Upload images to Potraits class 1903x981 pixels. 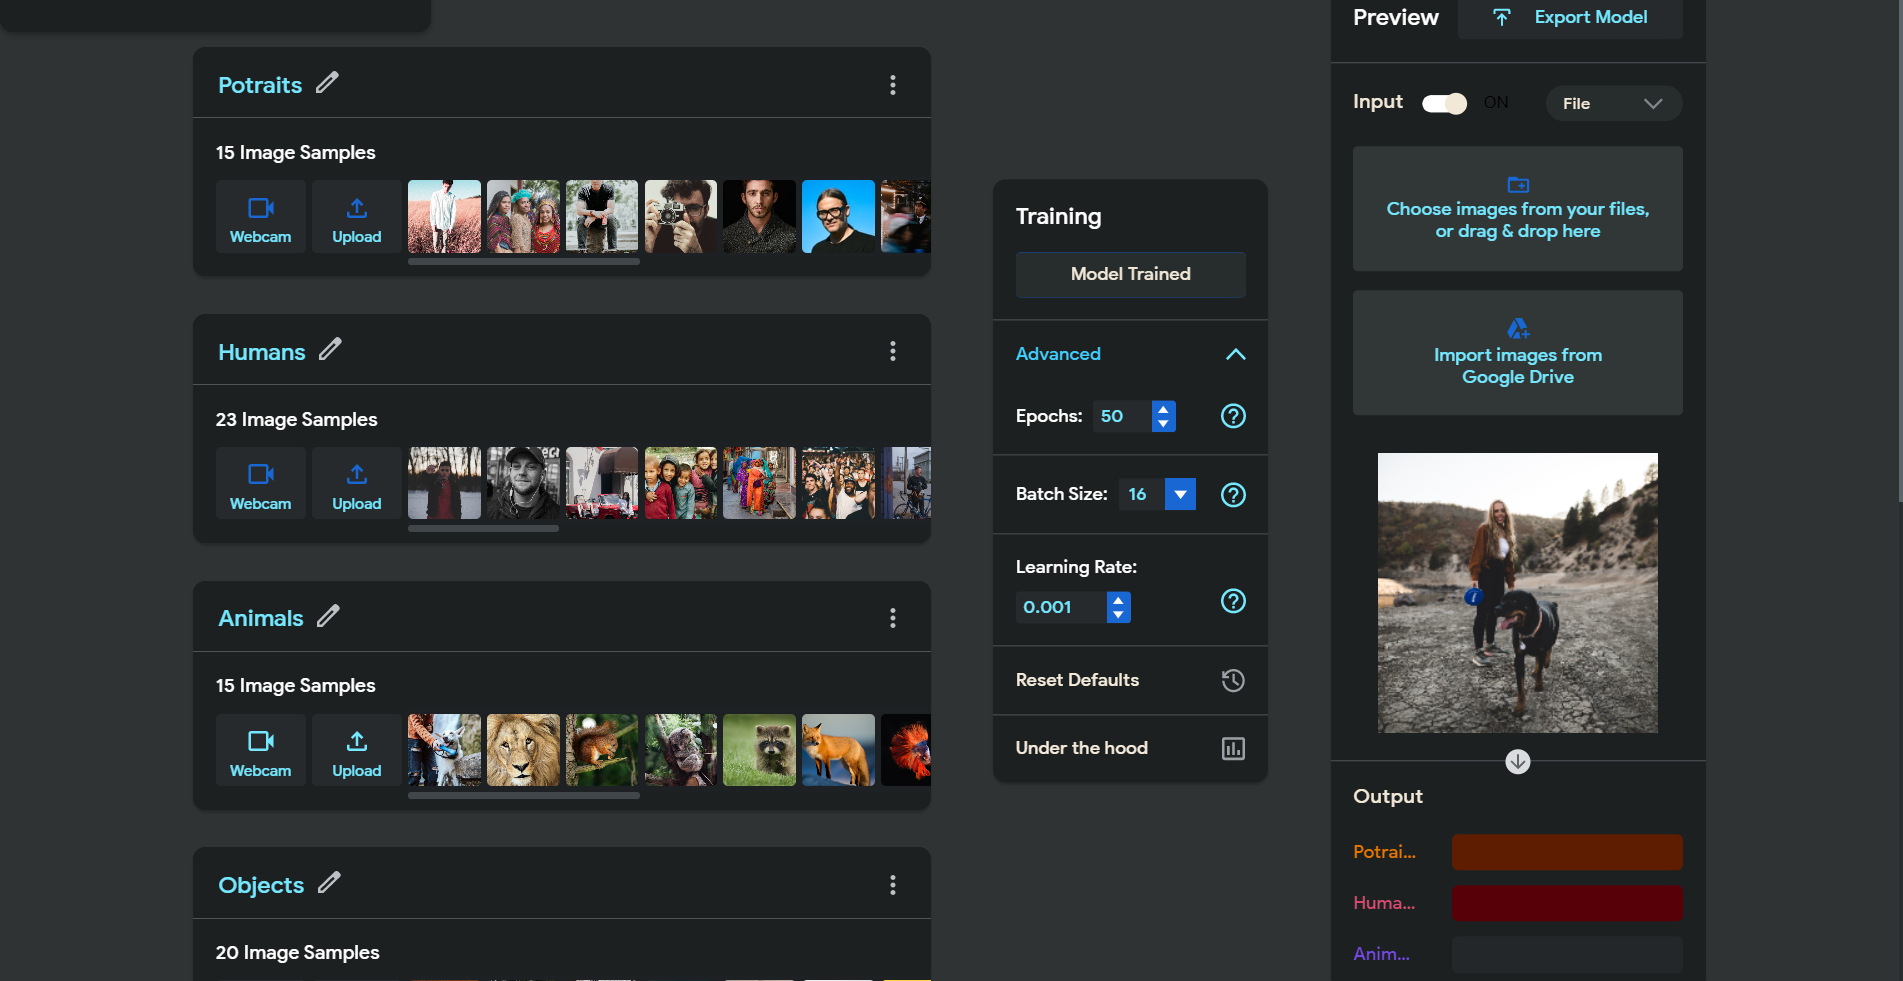pos(357,217)
